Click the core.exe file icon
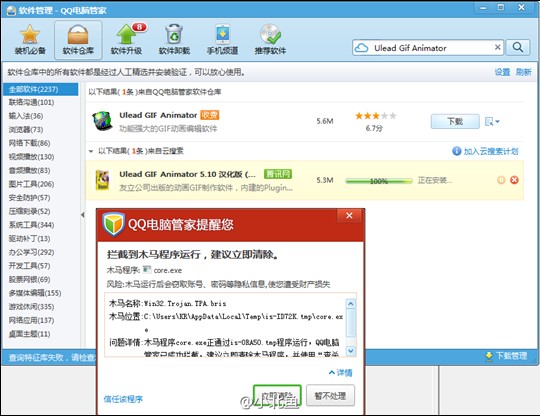The width and height of the screenshot is (540, 416). click(147, 269)
